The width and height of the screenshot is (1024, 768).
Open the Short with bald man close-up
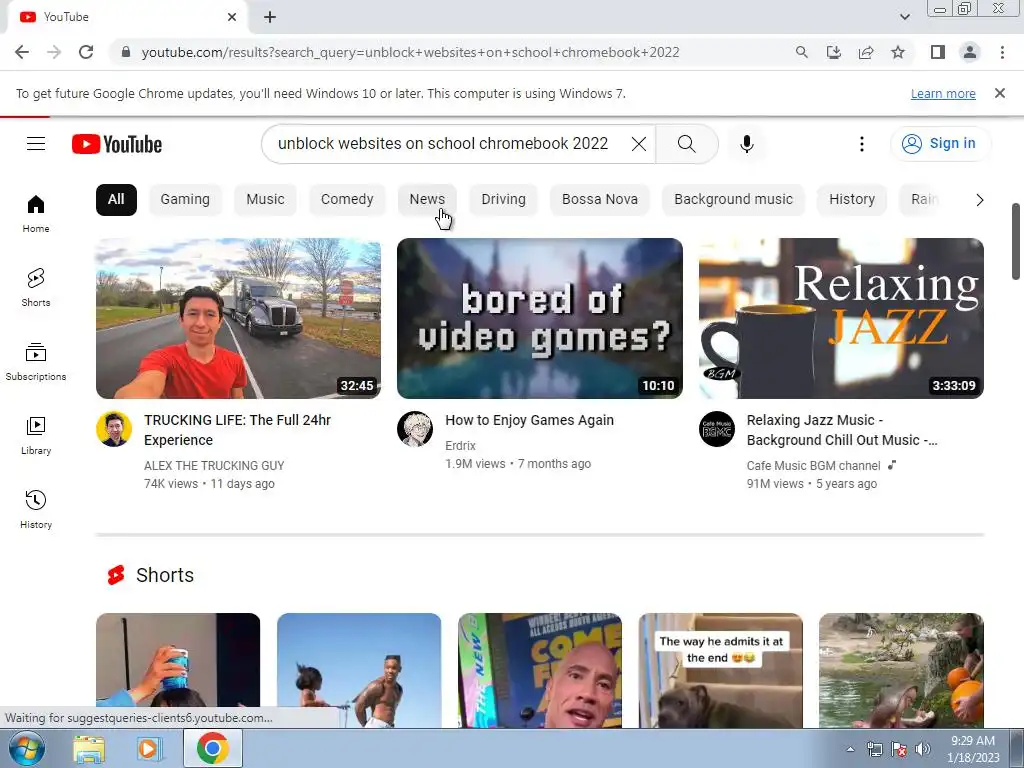point(539,670)
